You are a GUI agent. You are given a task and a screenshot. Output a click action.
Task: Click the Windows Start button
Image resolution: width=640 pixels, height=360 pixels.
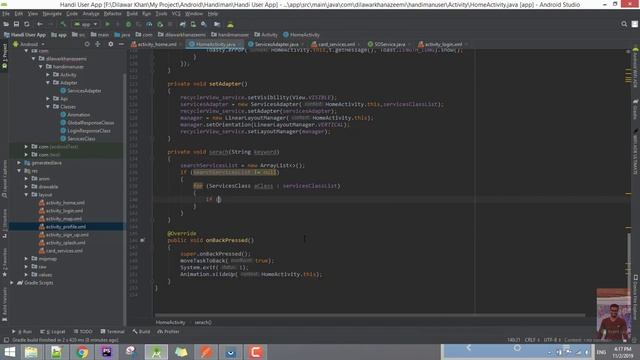[x=9, y=352]
